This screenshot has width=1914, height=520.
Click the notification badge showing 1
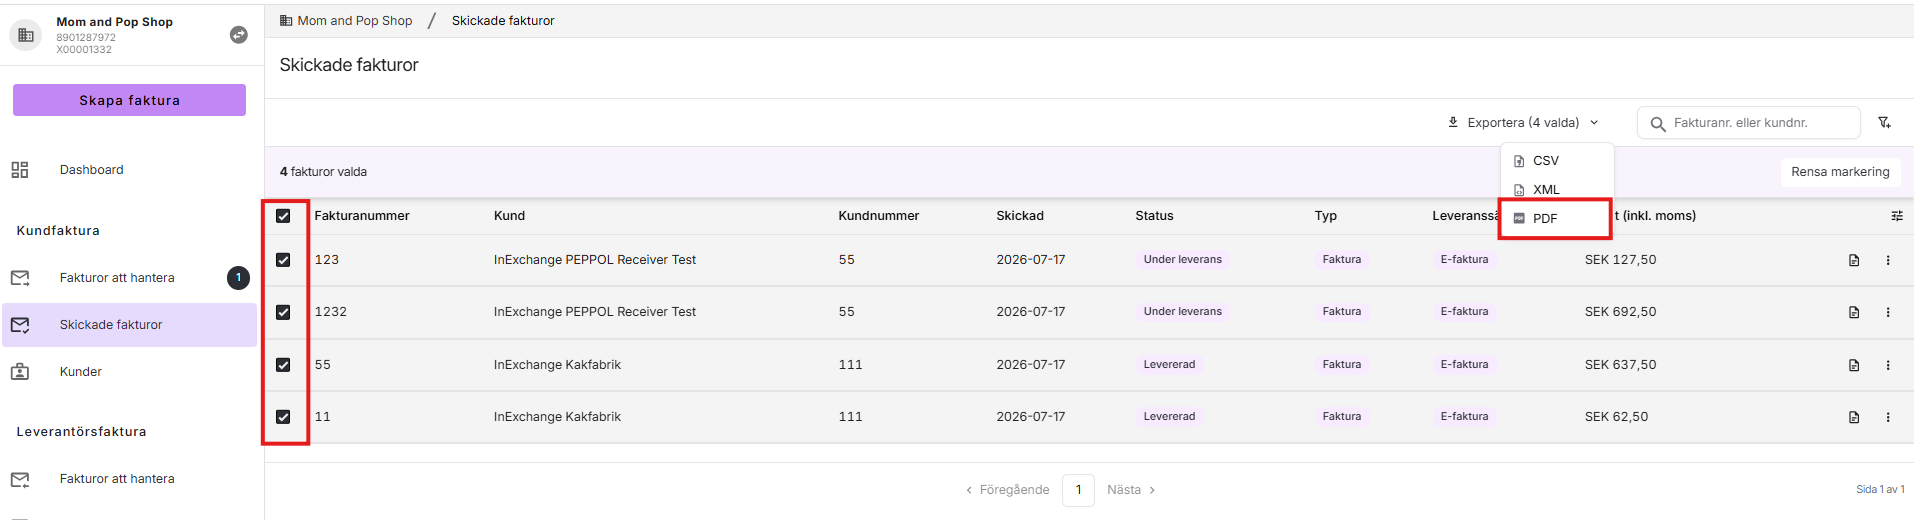point(238,278)
